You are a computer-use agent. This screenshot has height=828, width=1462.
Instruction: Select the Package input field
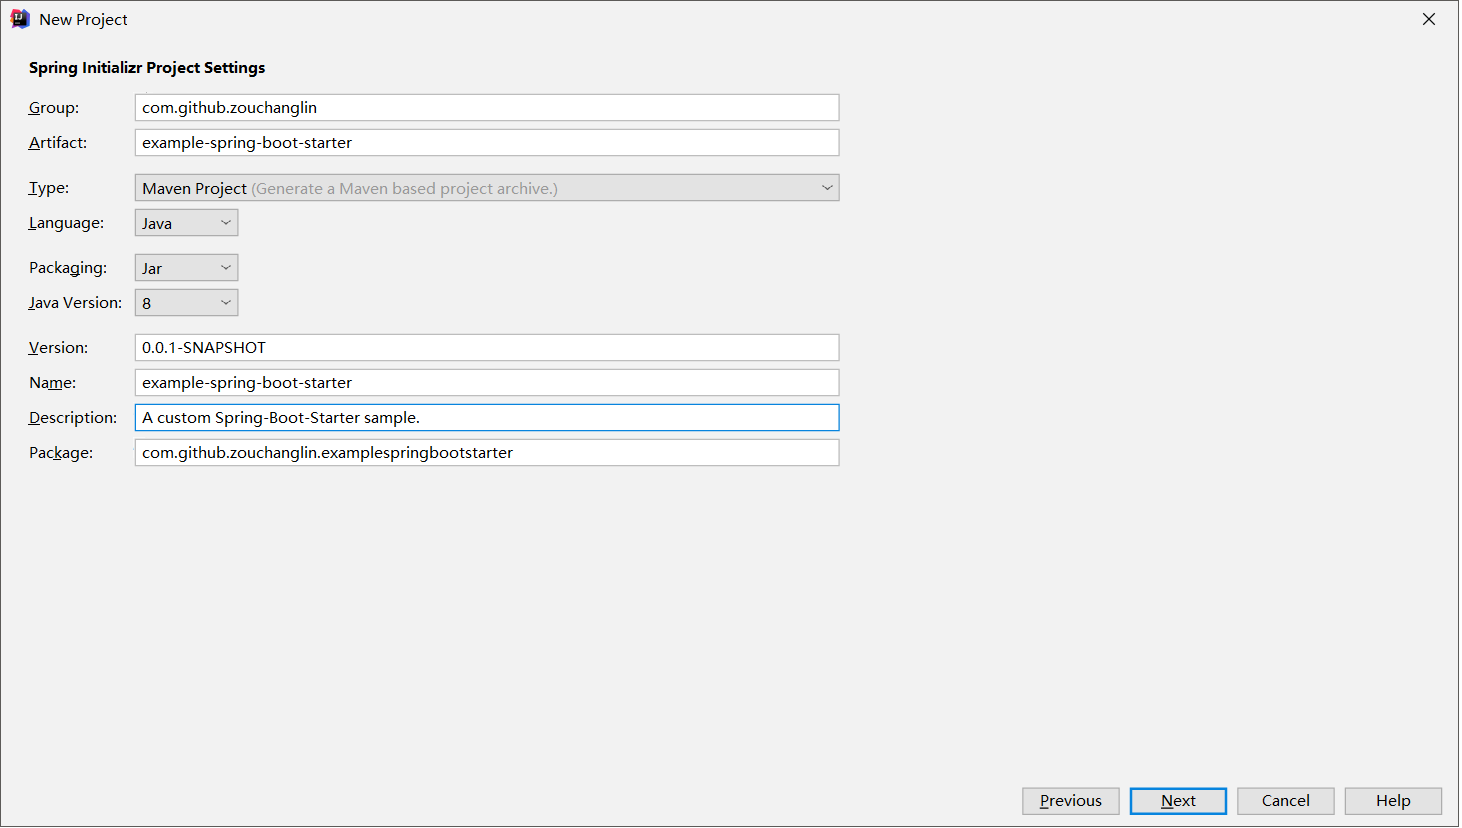(x=486, y=453)
